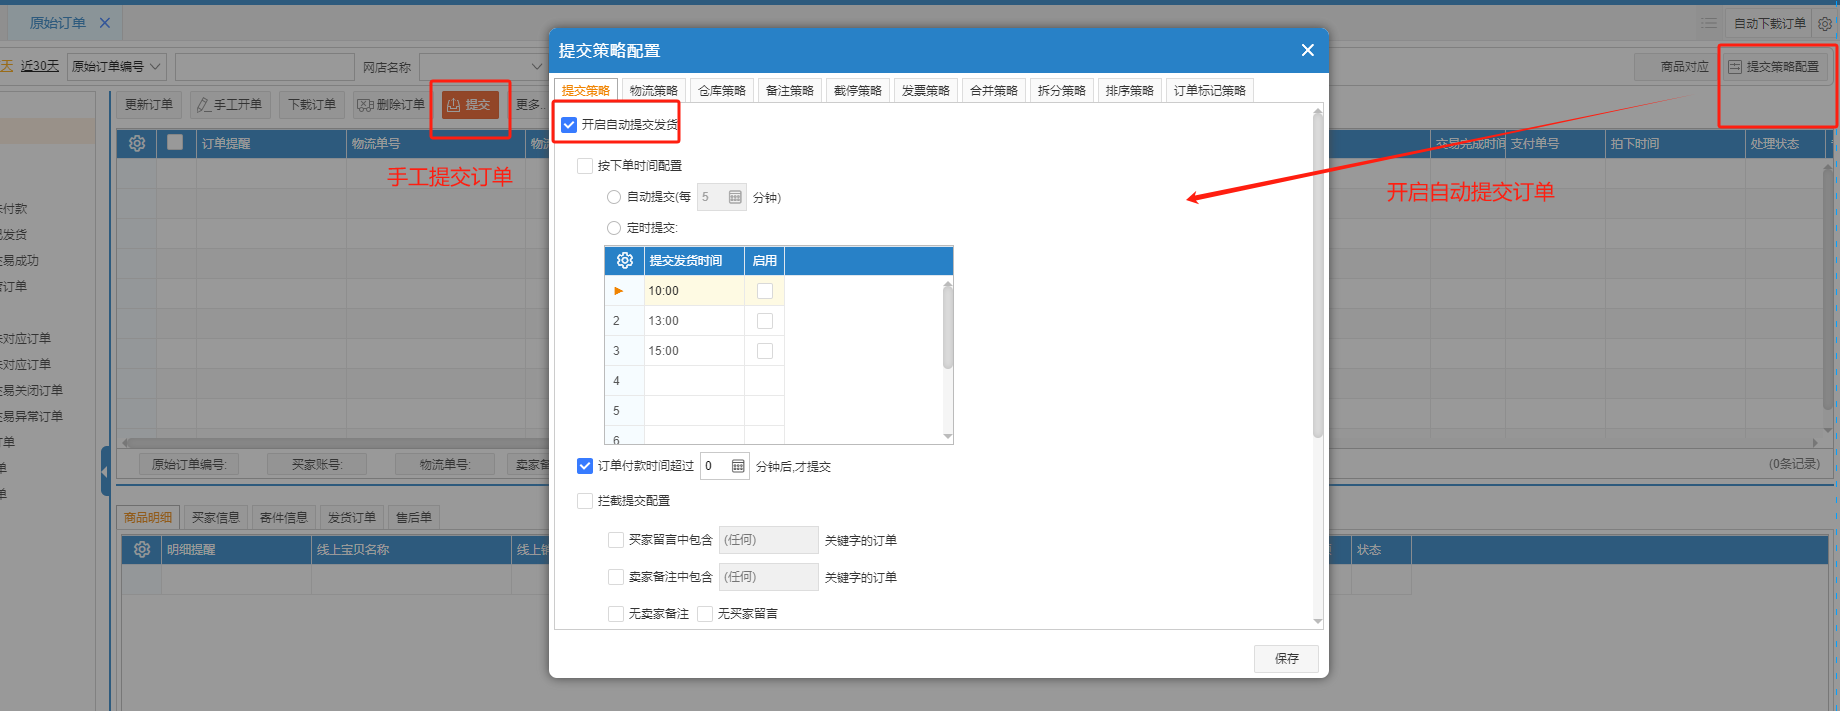The width and height of the screenshot is (1840, 711).
Task: Select the 提交策略 tab
Action: point(586,91)
